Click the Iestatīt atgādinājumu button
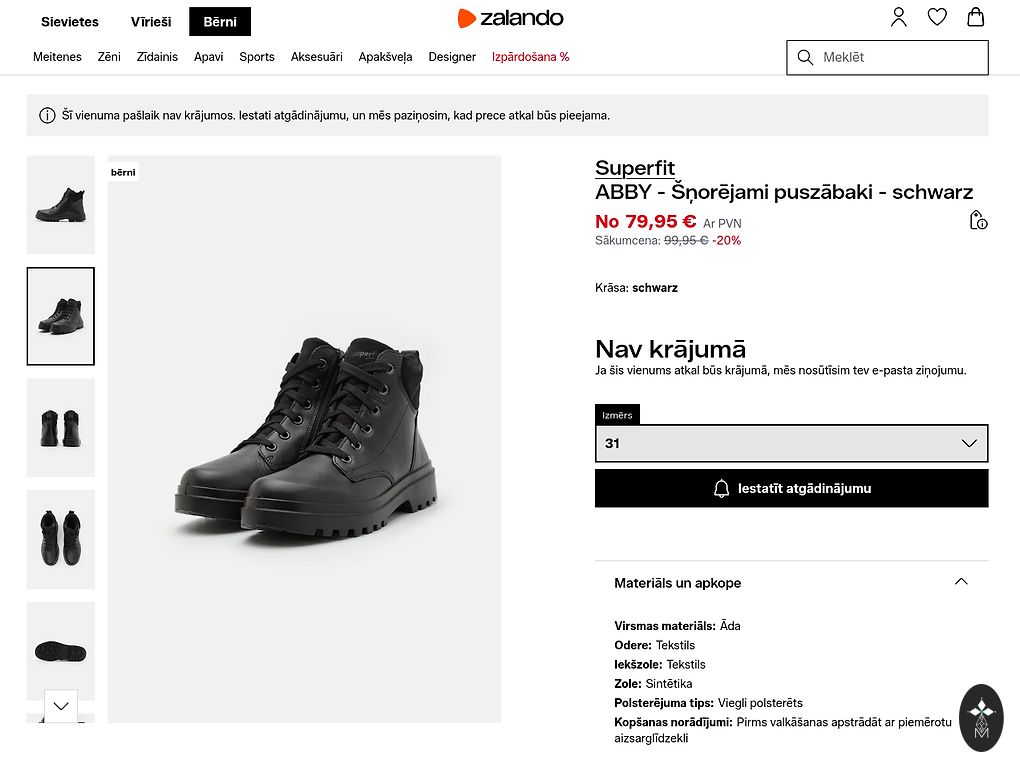The height and width of the screenshot is (768, 1020). [791, 489]
